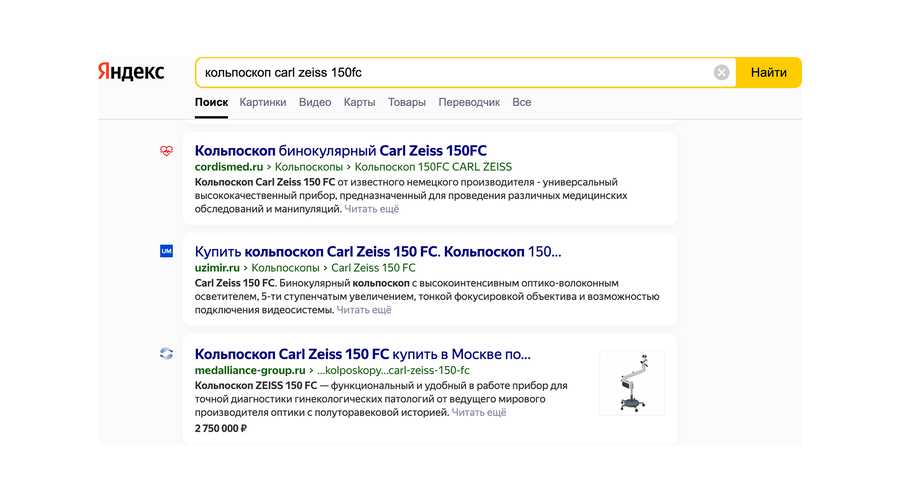Show all services via Все
900x500 pixels.
(x=522, y=102)
